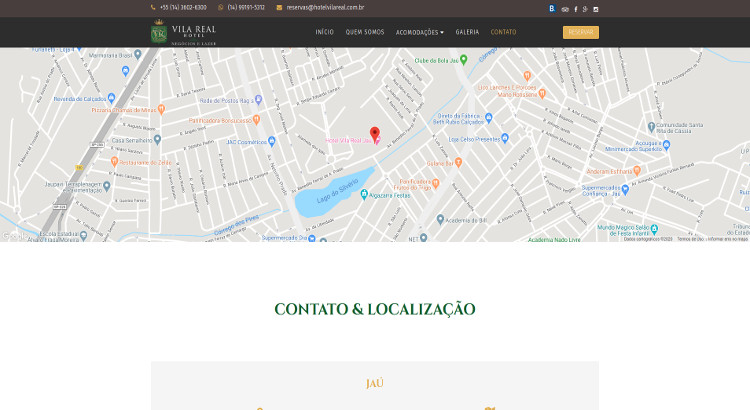Click the JAC Cosméticos shopping pin
Viewport: 750px width, 410px height.
[272, 141]
